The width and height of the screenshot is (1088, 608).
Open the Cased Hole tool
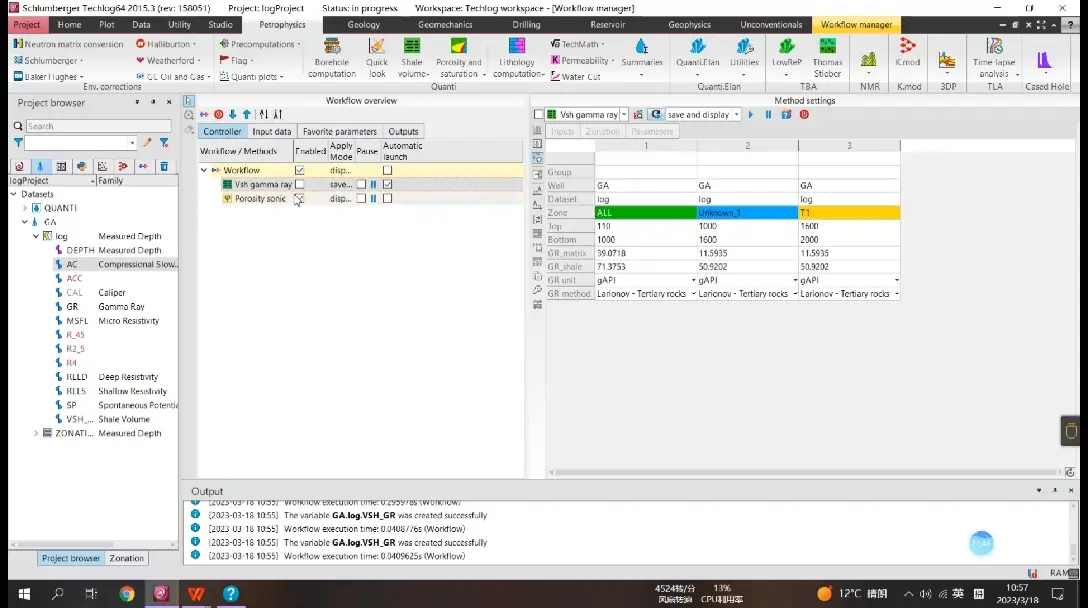(1044, 60)
